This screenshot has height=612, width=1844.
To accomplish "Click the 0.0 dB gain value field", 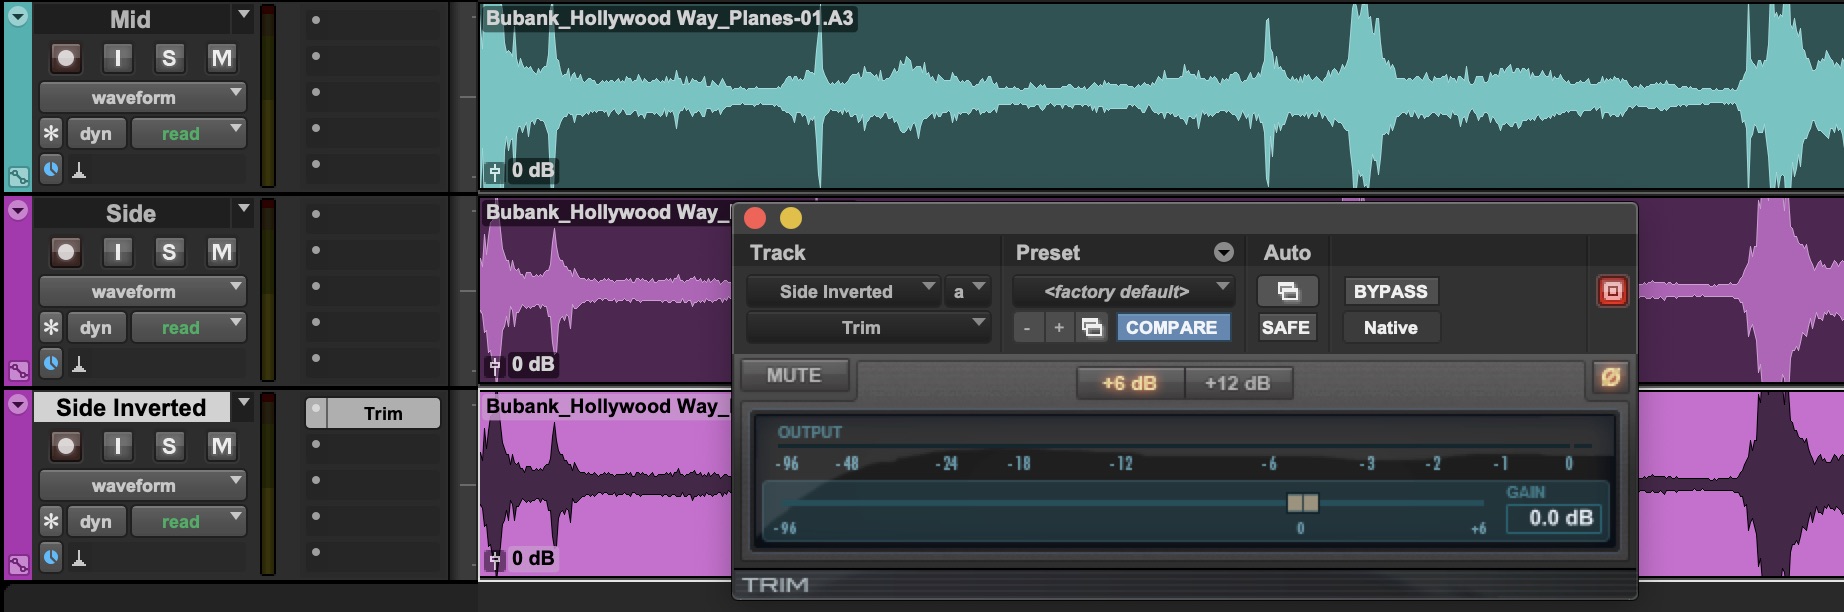I will 1559,518.
